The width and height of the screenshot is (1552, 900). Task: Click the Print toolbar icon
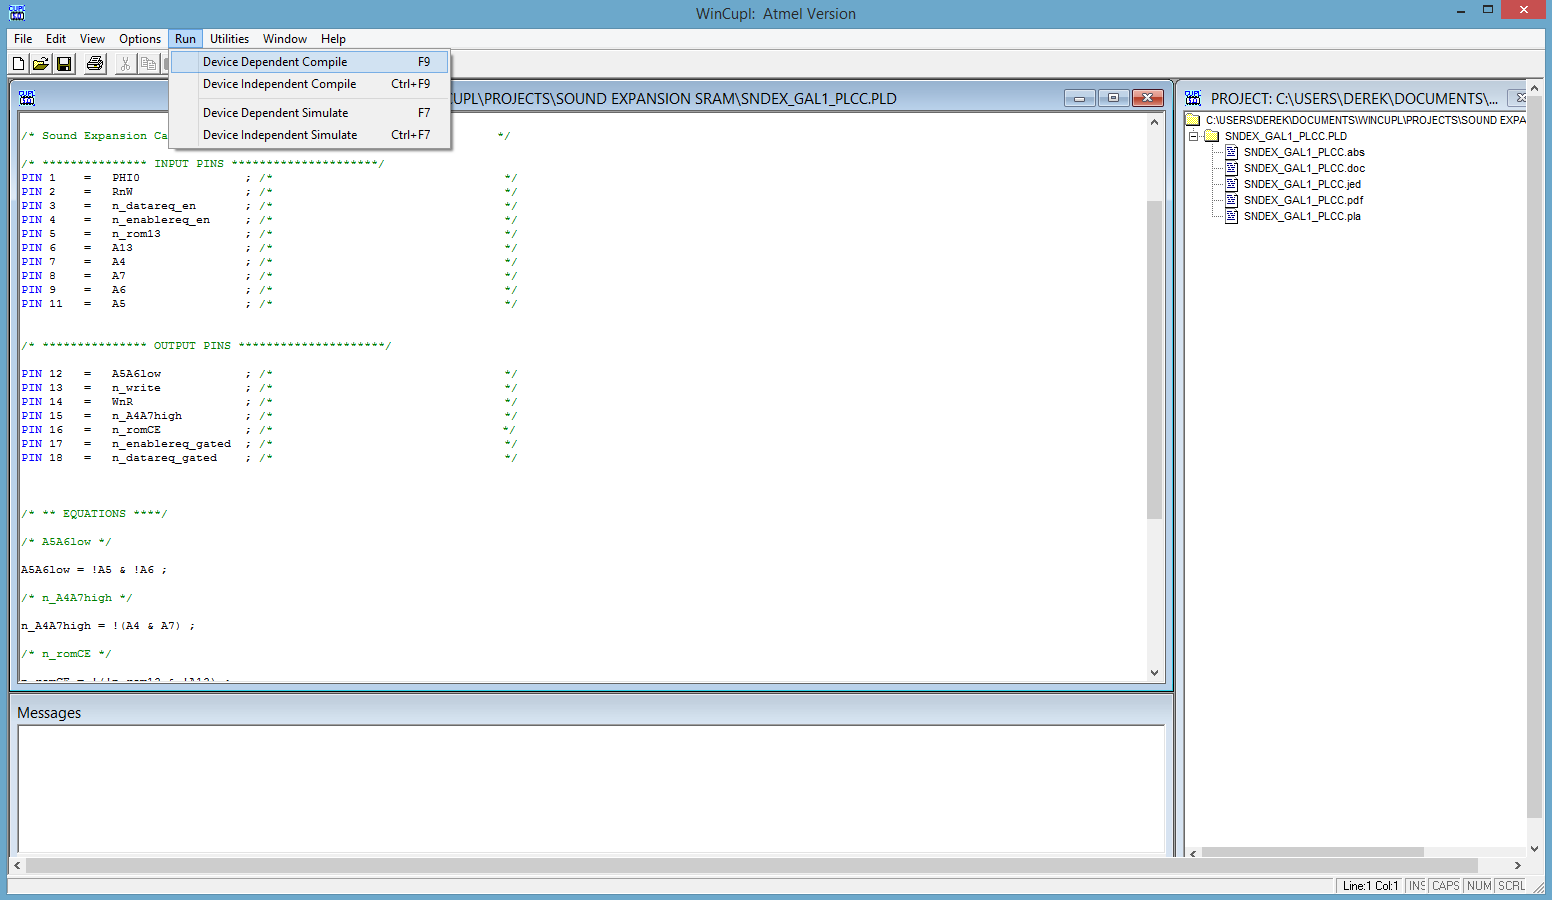coord(95,64)
